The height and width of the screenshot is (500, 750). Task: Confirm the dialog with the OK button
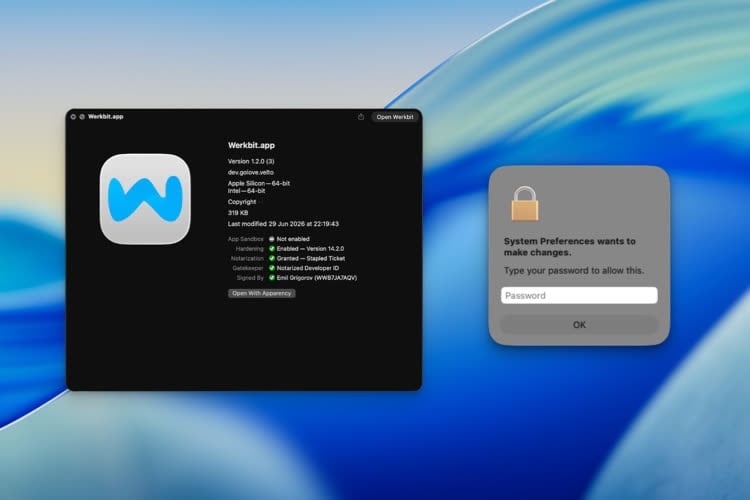click(x=579, y=325)
